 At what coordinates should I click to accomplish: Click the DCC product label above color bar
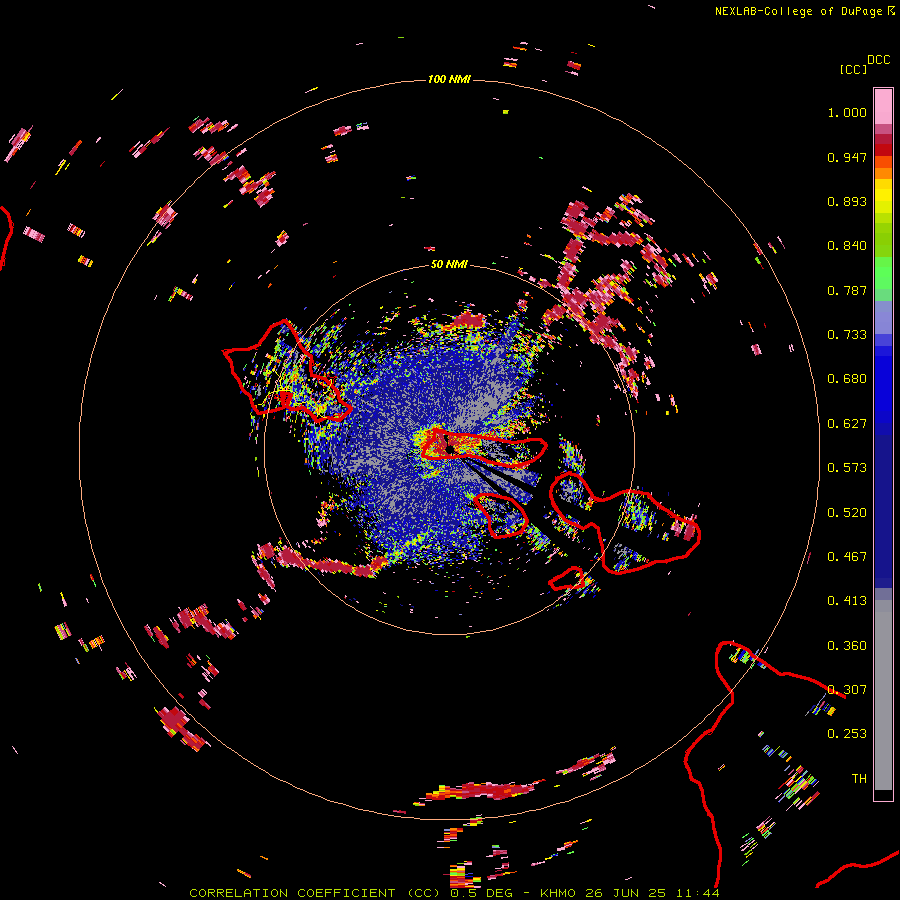878,60
